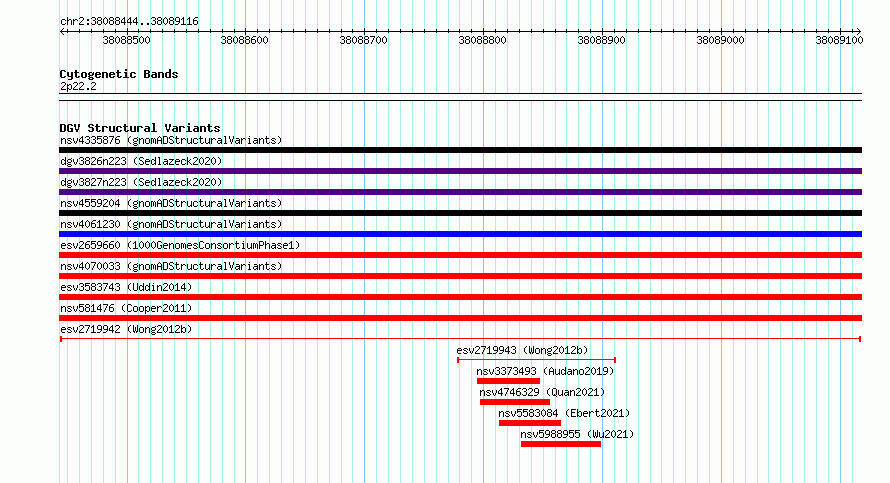
Task: Click red bar under nsv581476 label
Action: click(460, 318)
